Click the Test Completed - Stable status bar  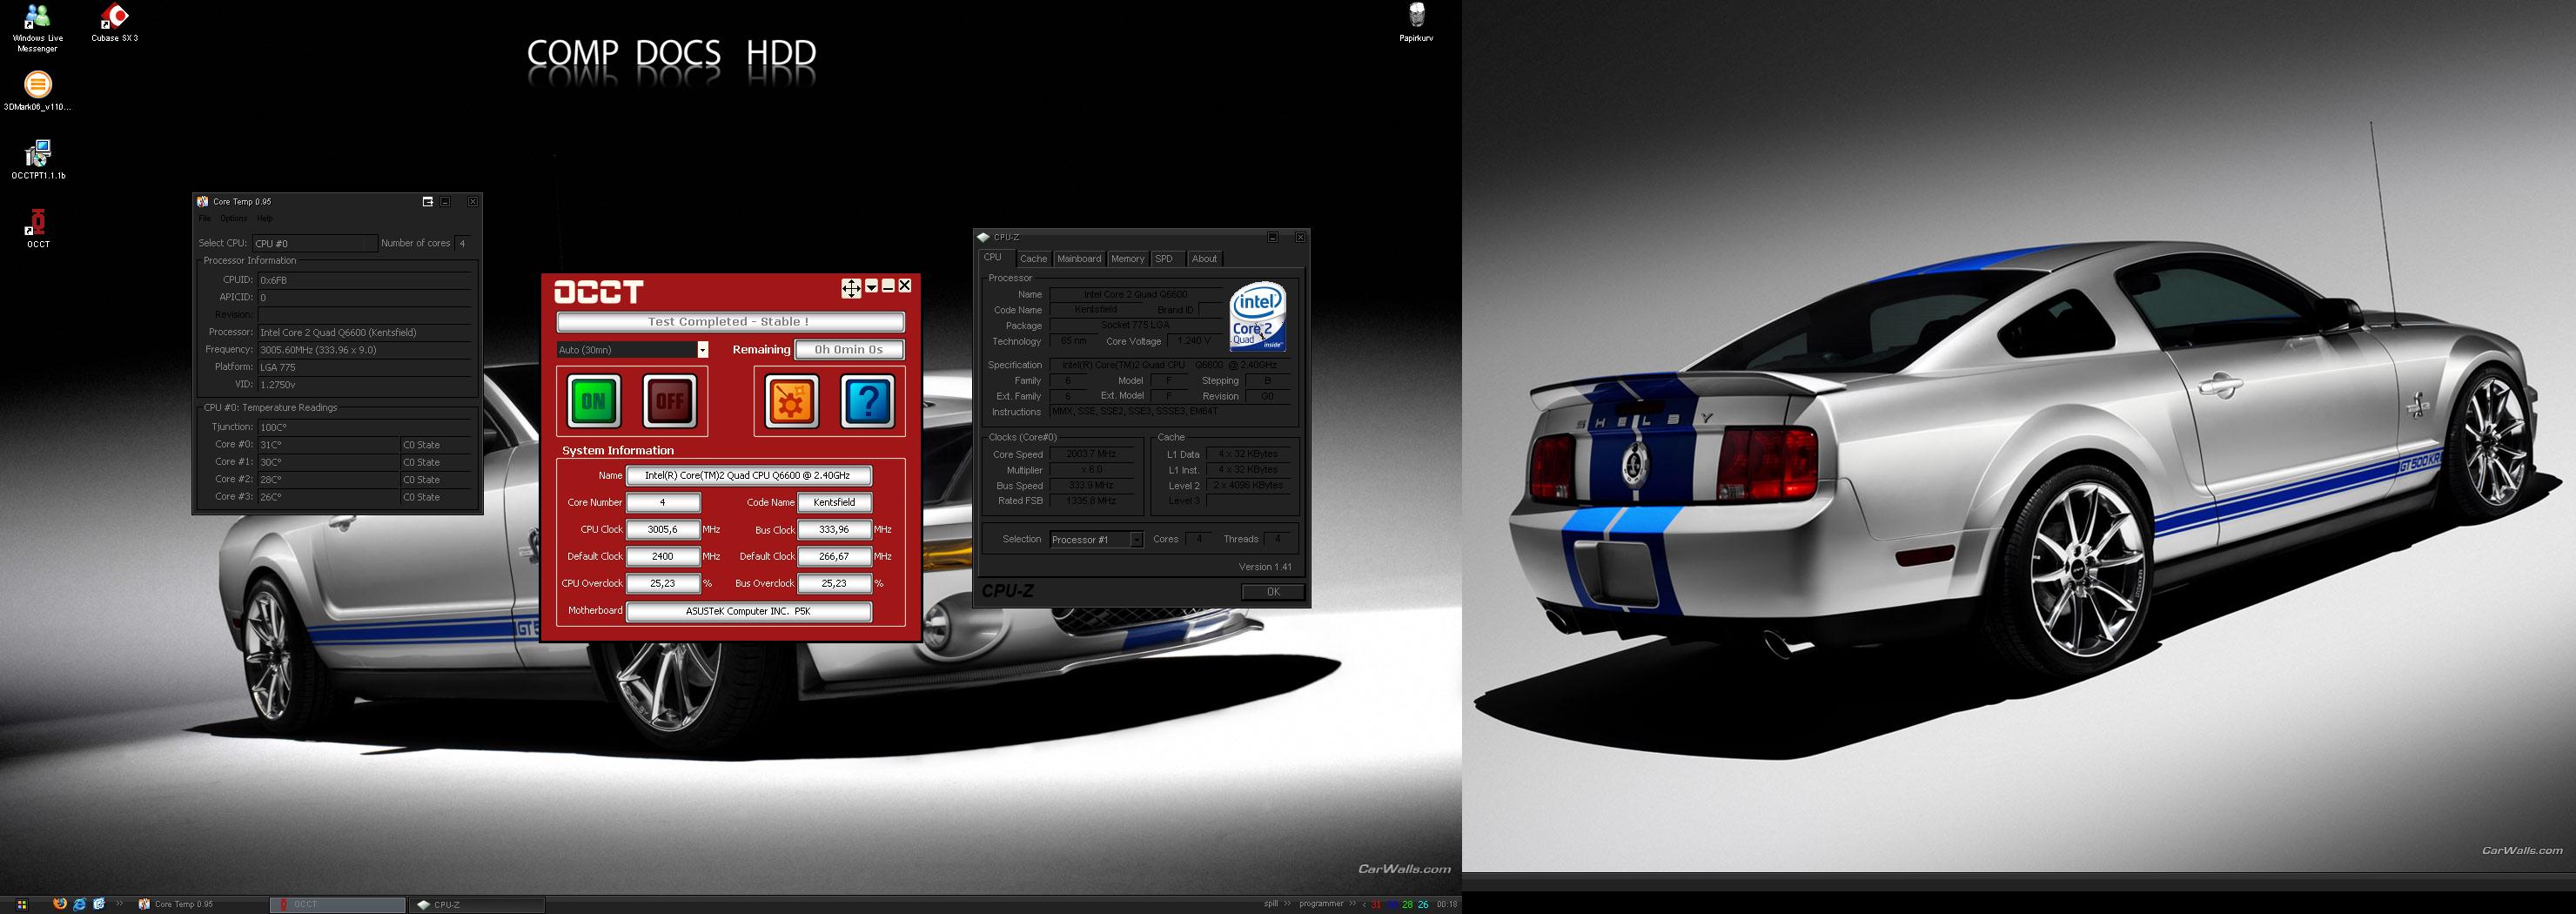click(730, 322)
